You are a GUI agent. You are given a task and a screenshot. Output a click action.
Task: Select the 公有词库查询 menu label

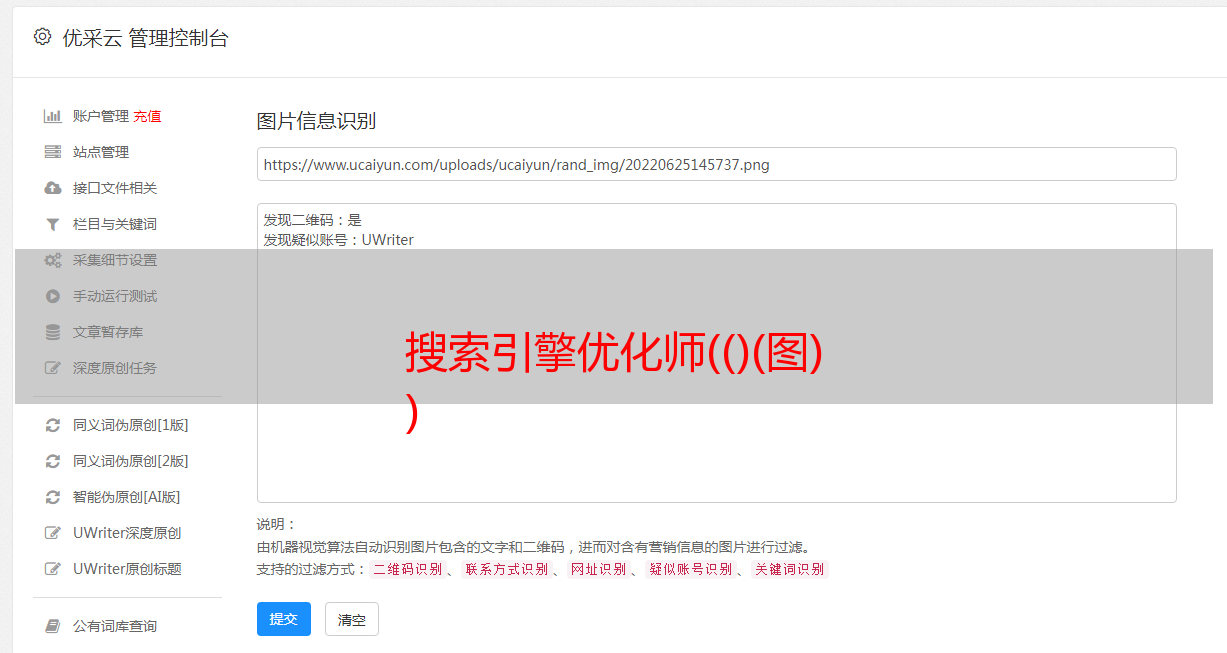click(x=115, y=626)
